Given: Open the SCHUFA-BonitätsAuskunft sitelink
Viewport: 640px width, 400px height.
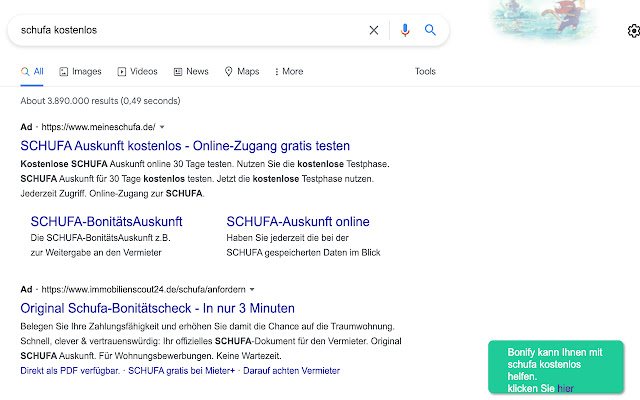Looking at the screenshot, I should (x=107, y=221).
